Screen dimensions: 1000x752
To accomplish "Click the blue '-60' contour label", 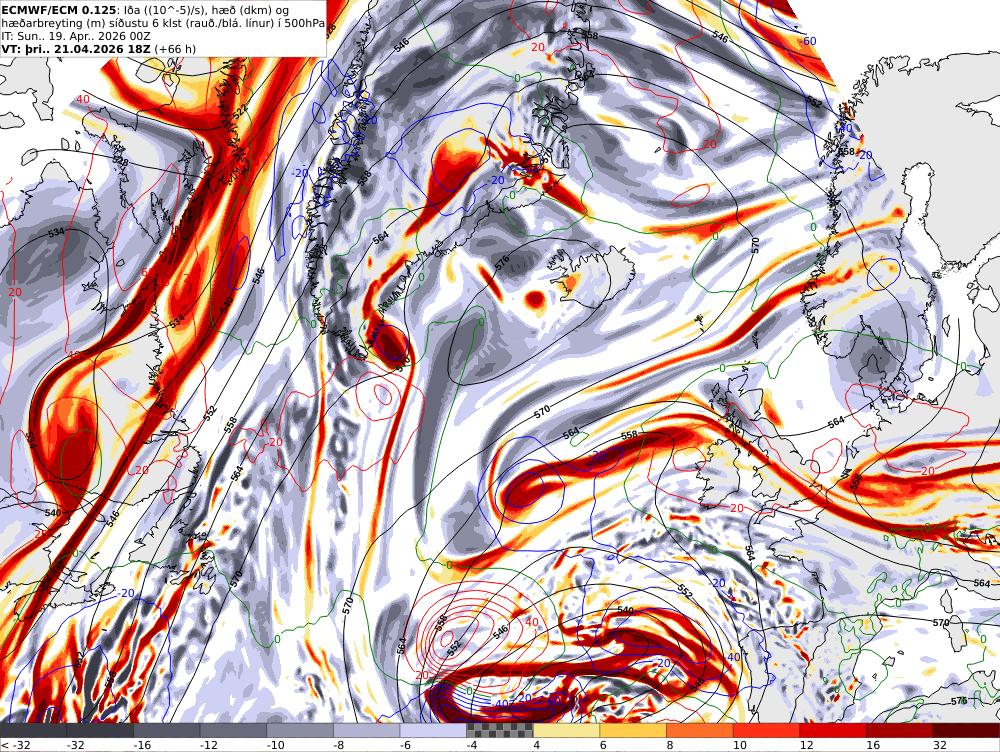I will (x=808, y=41).
